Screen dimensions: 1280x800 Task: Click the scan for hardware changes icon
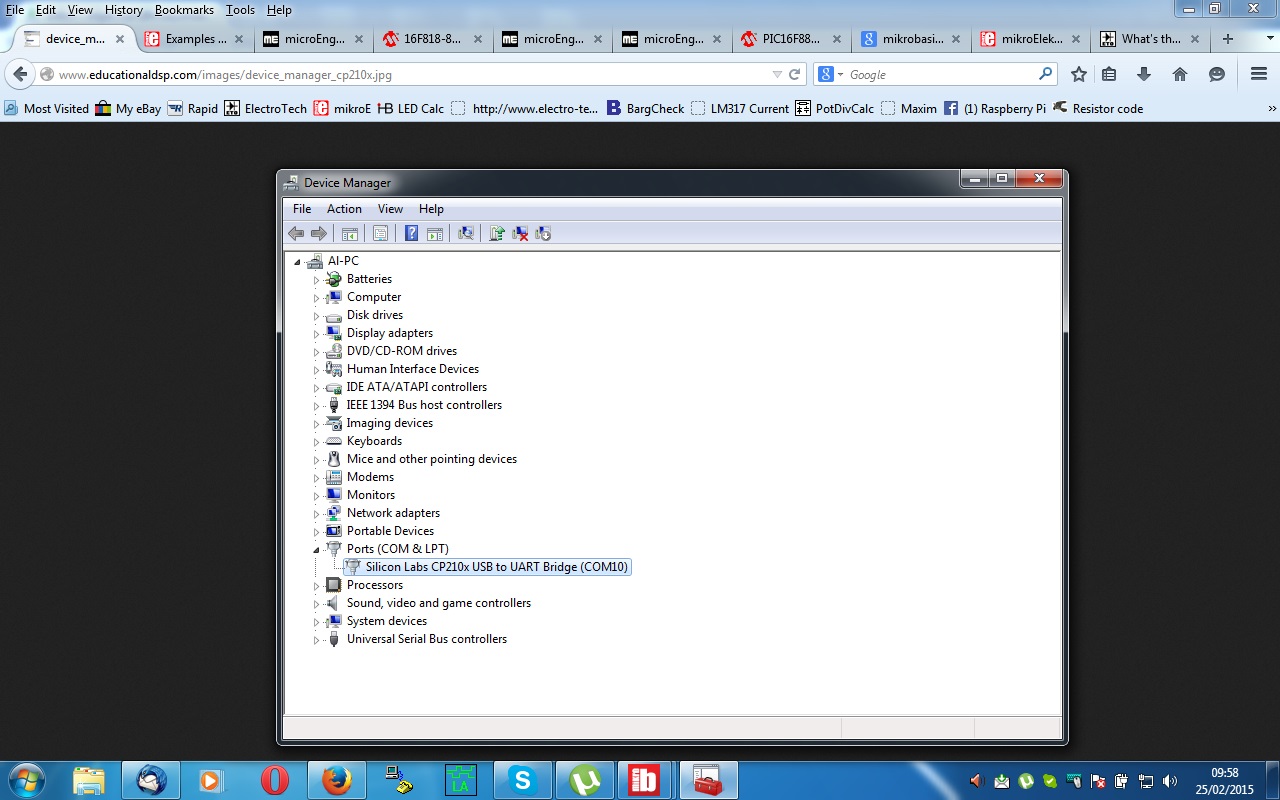pos(465,233)
